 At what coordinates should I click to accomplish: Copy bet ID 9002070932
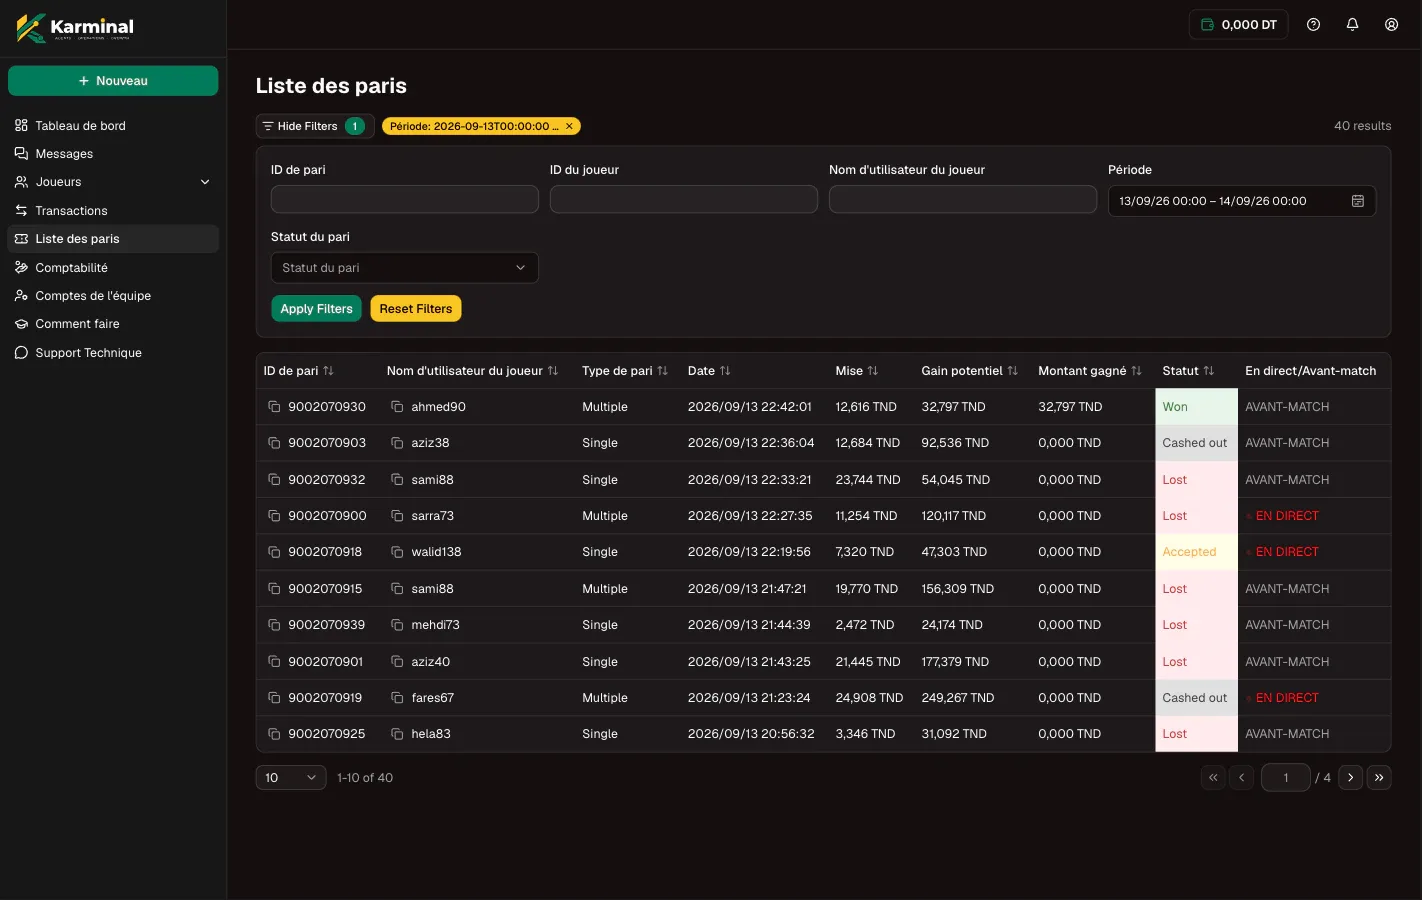click(x=274, y=480)
